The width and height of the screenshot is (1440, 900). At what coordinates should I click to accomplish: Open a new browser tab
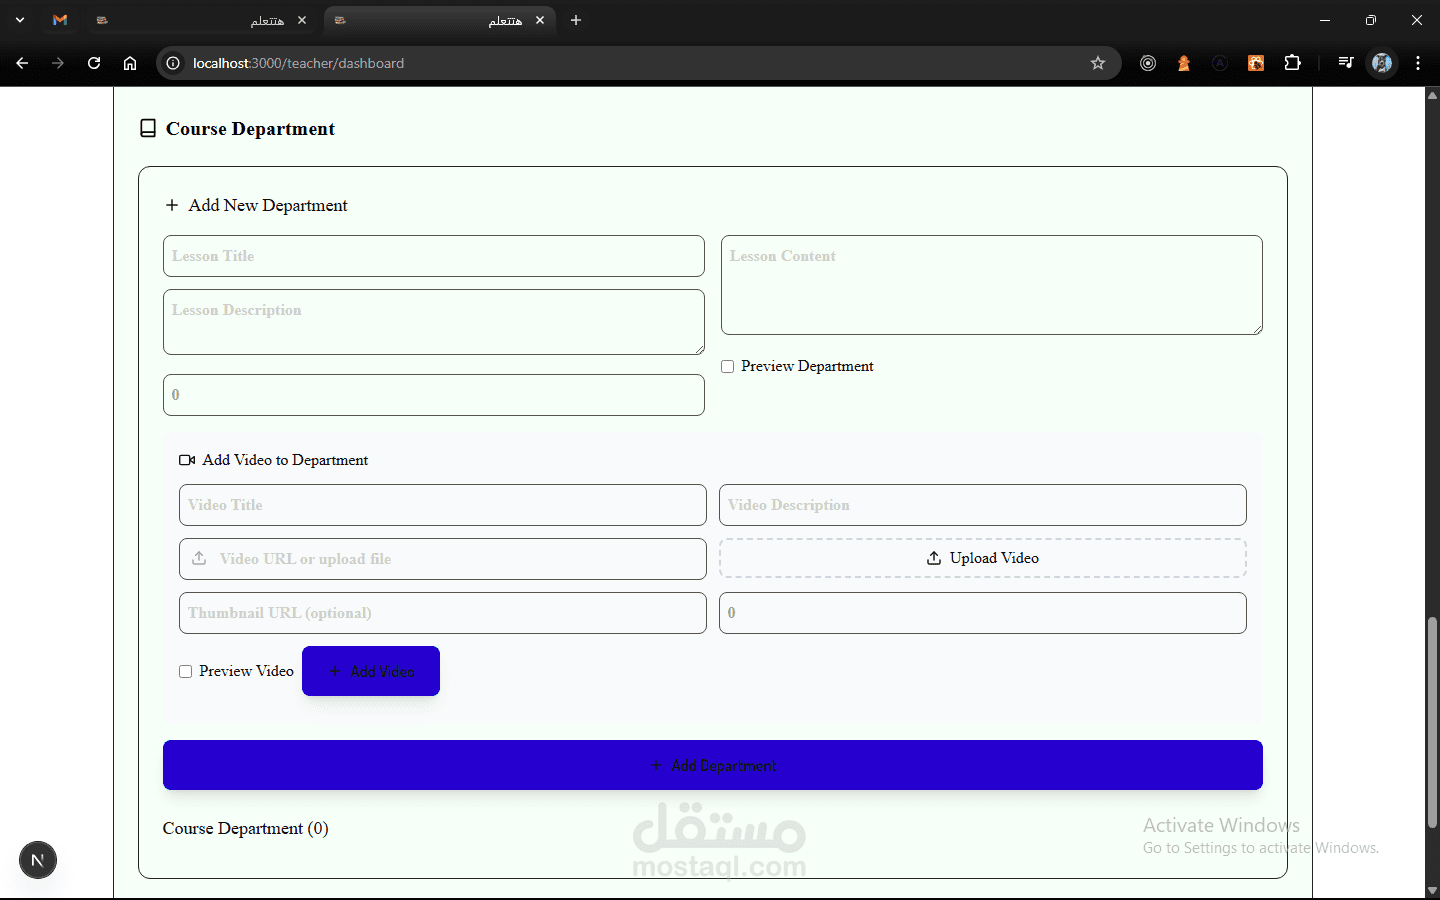point(576,20)
